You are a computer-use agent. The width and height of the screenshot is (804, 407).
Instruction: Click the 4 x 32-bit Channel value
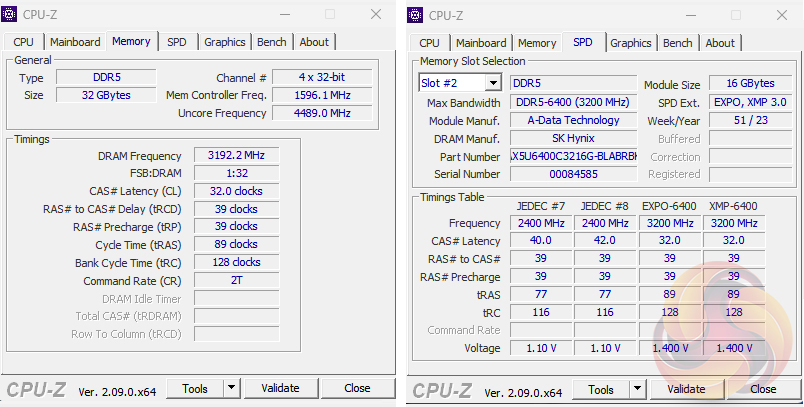pos(322,77)
